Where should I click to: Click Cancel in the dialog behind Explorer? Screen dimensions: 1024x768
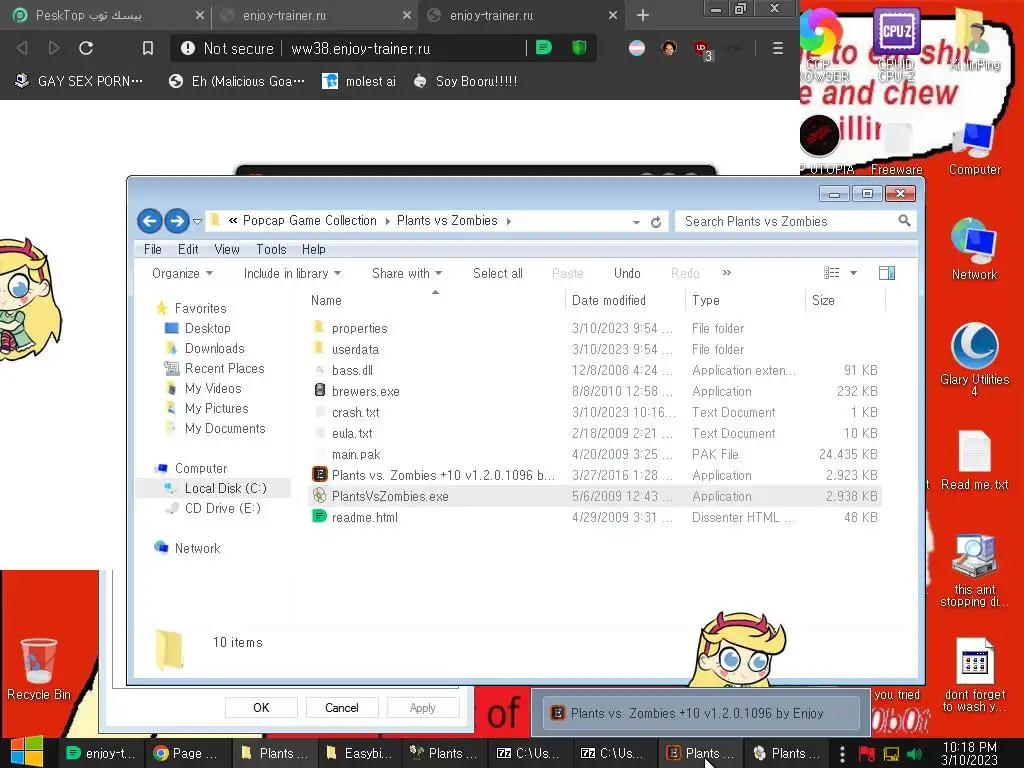click(342, 708)
